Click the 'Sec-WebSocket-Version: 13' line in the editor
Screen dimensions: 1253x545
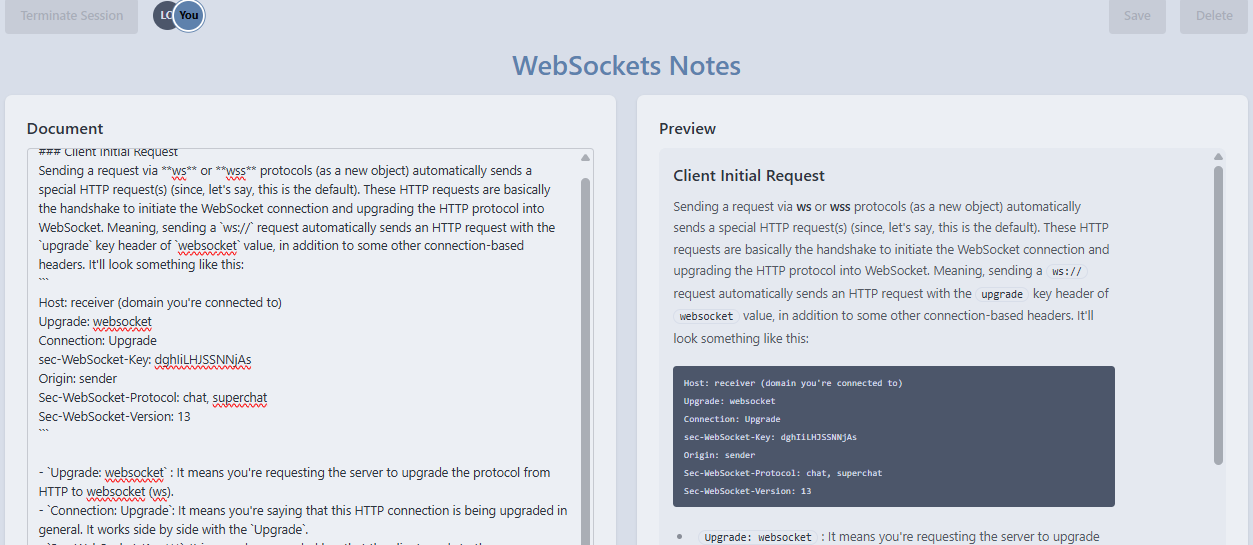[x=114, y=417]
